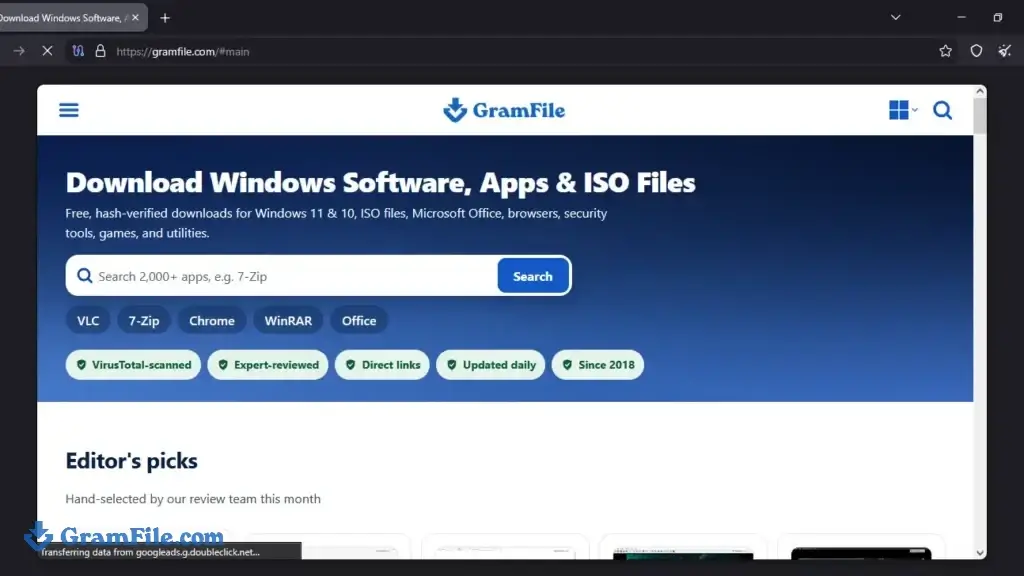Viewport: 1024px width, 576px height.
Task: Click the search icon inside the search box
Action: pos(84,276)
